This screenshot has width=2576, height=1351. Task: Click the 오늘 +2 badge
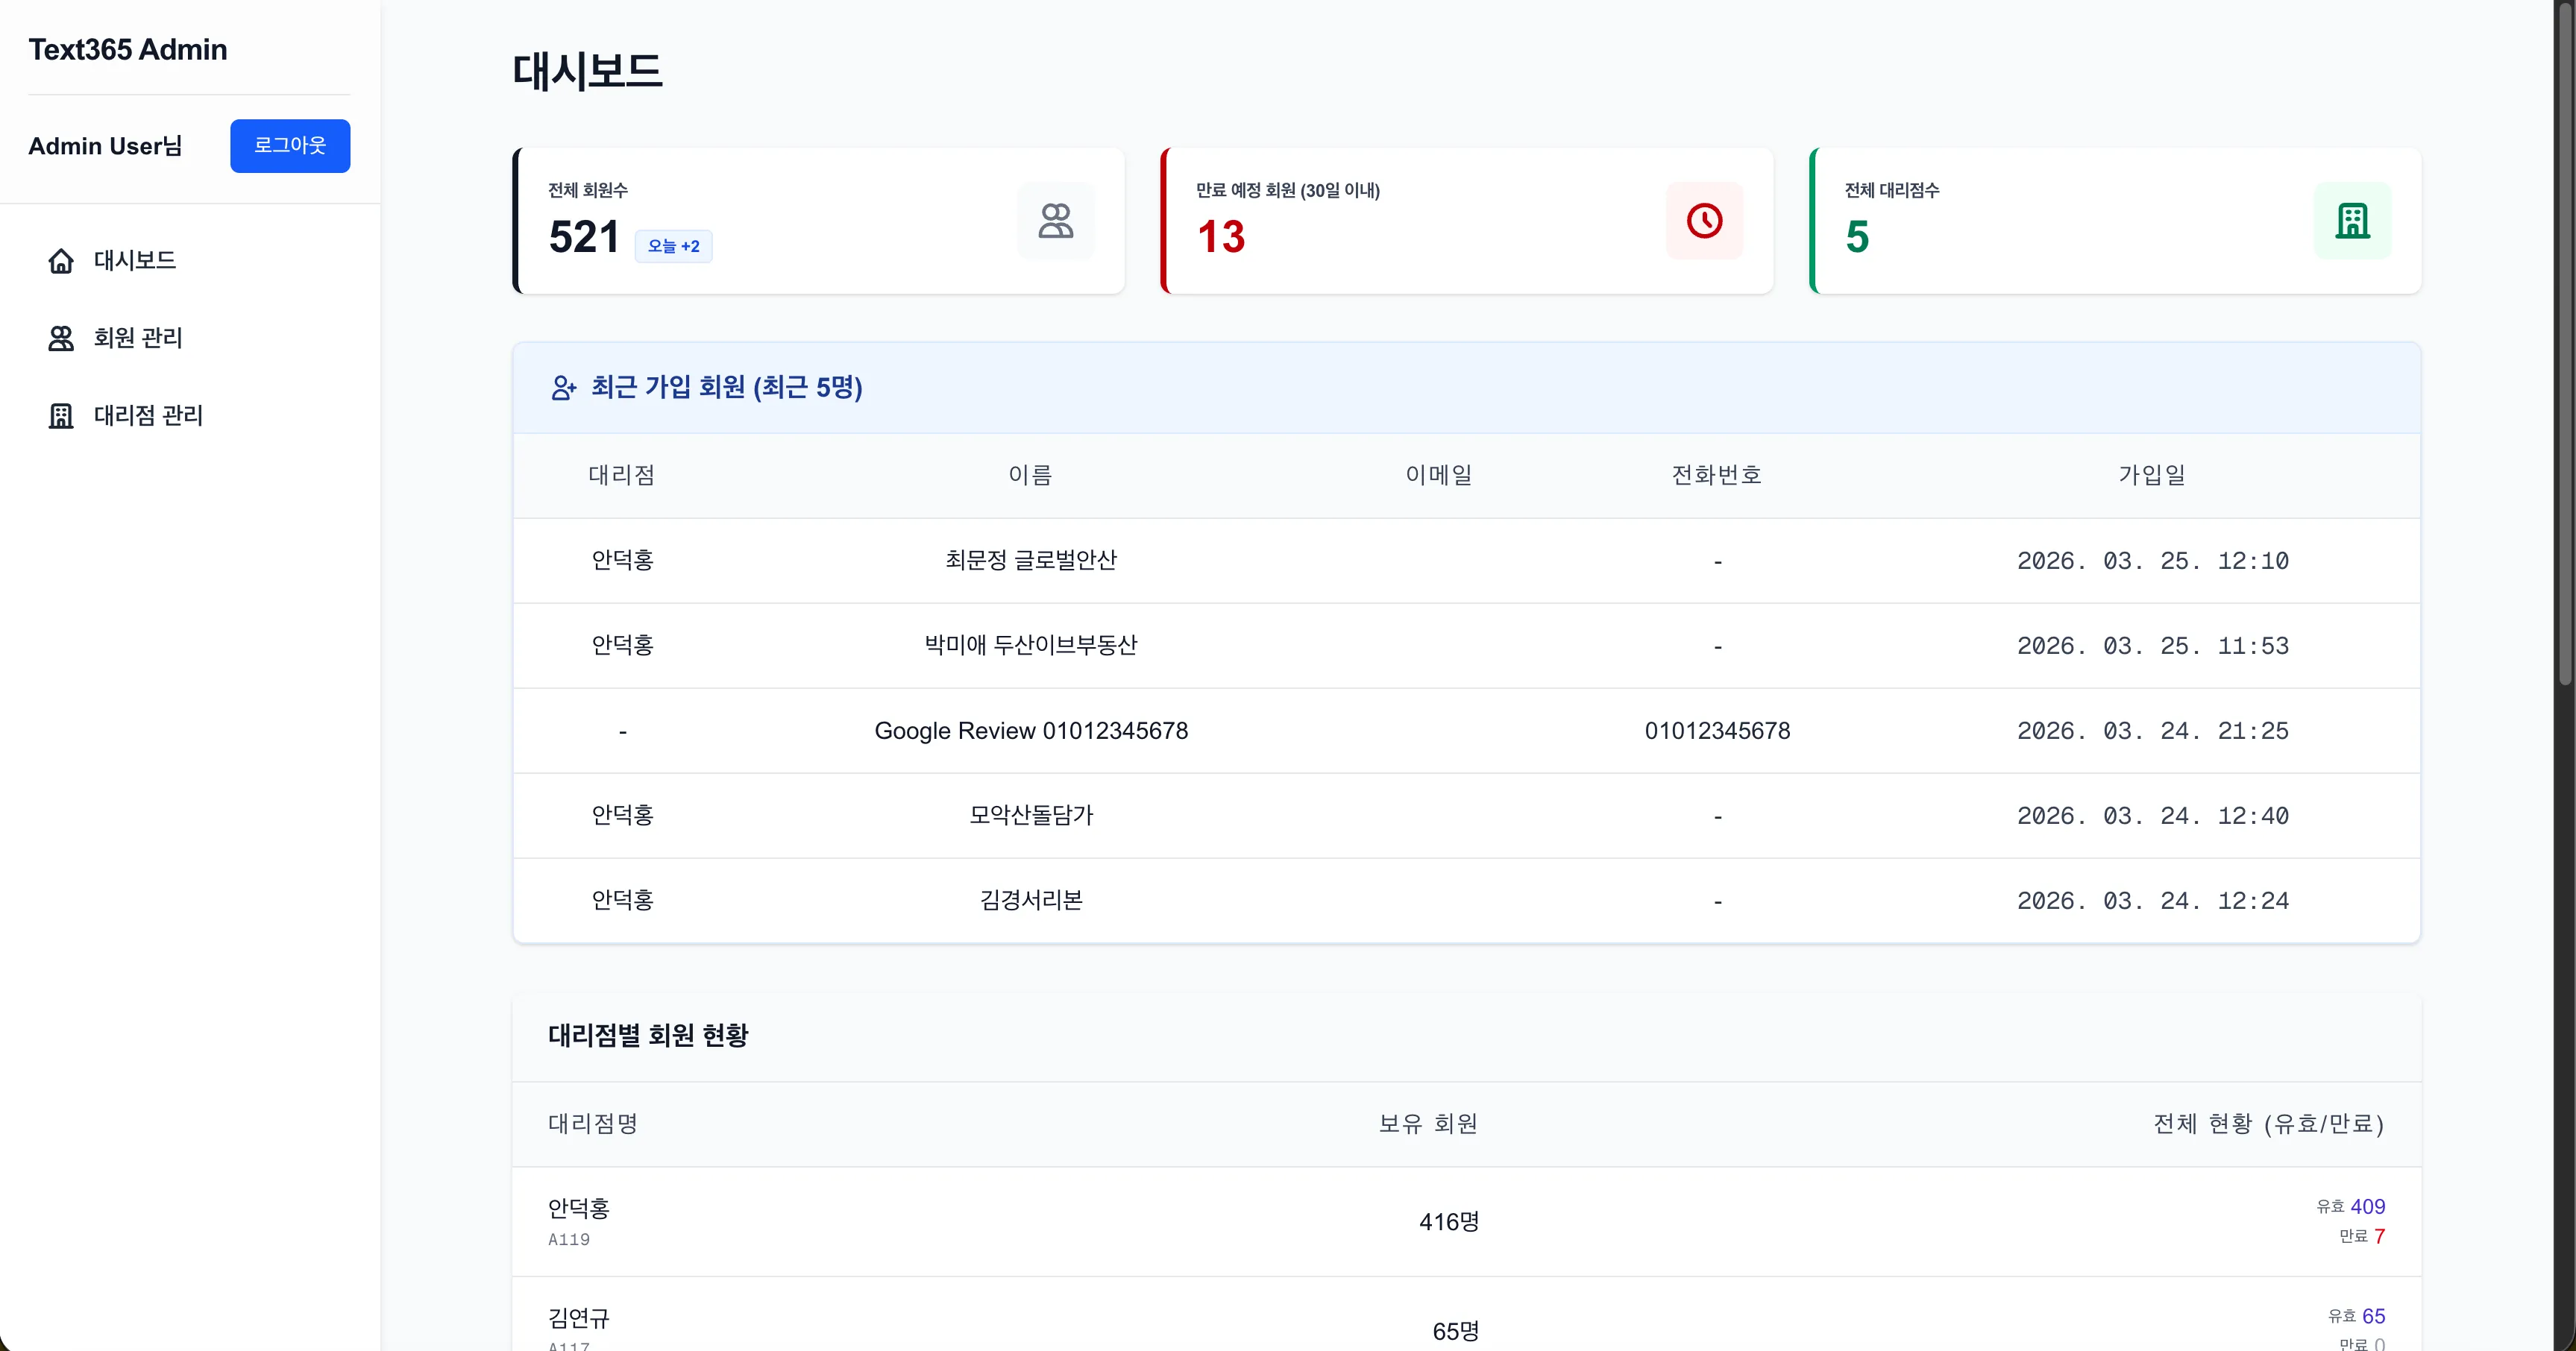[x=673, y=246]
